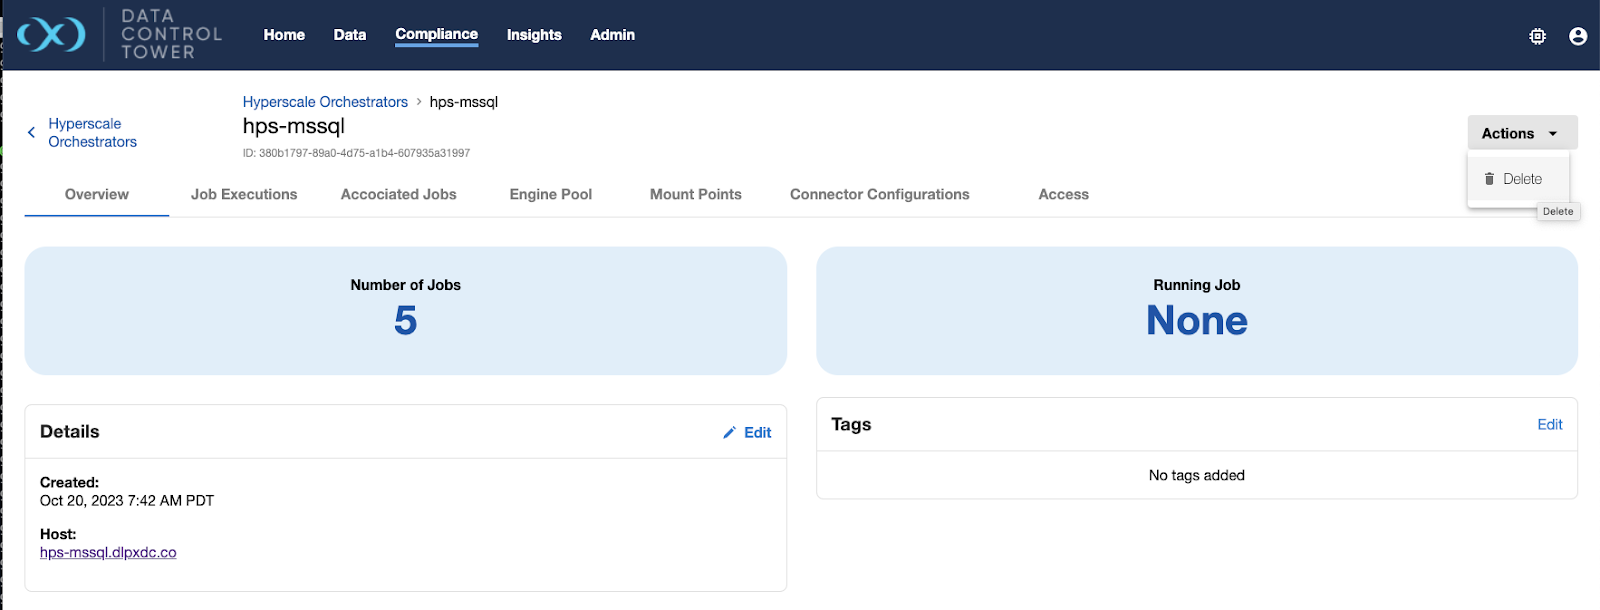This screenshot has width=1600, height=610.
Task: Open the Mount Points tab
Action: tap(695, 194)
